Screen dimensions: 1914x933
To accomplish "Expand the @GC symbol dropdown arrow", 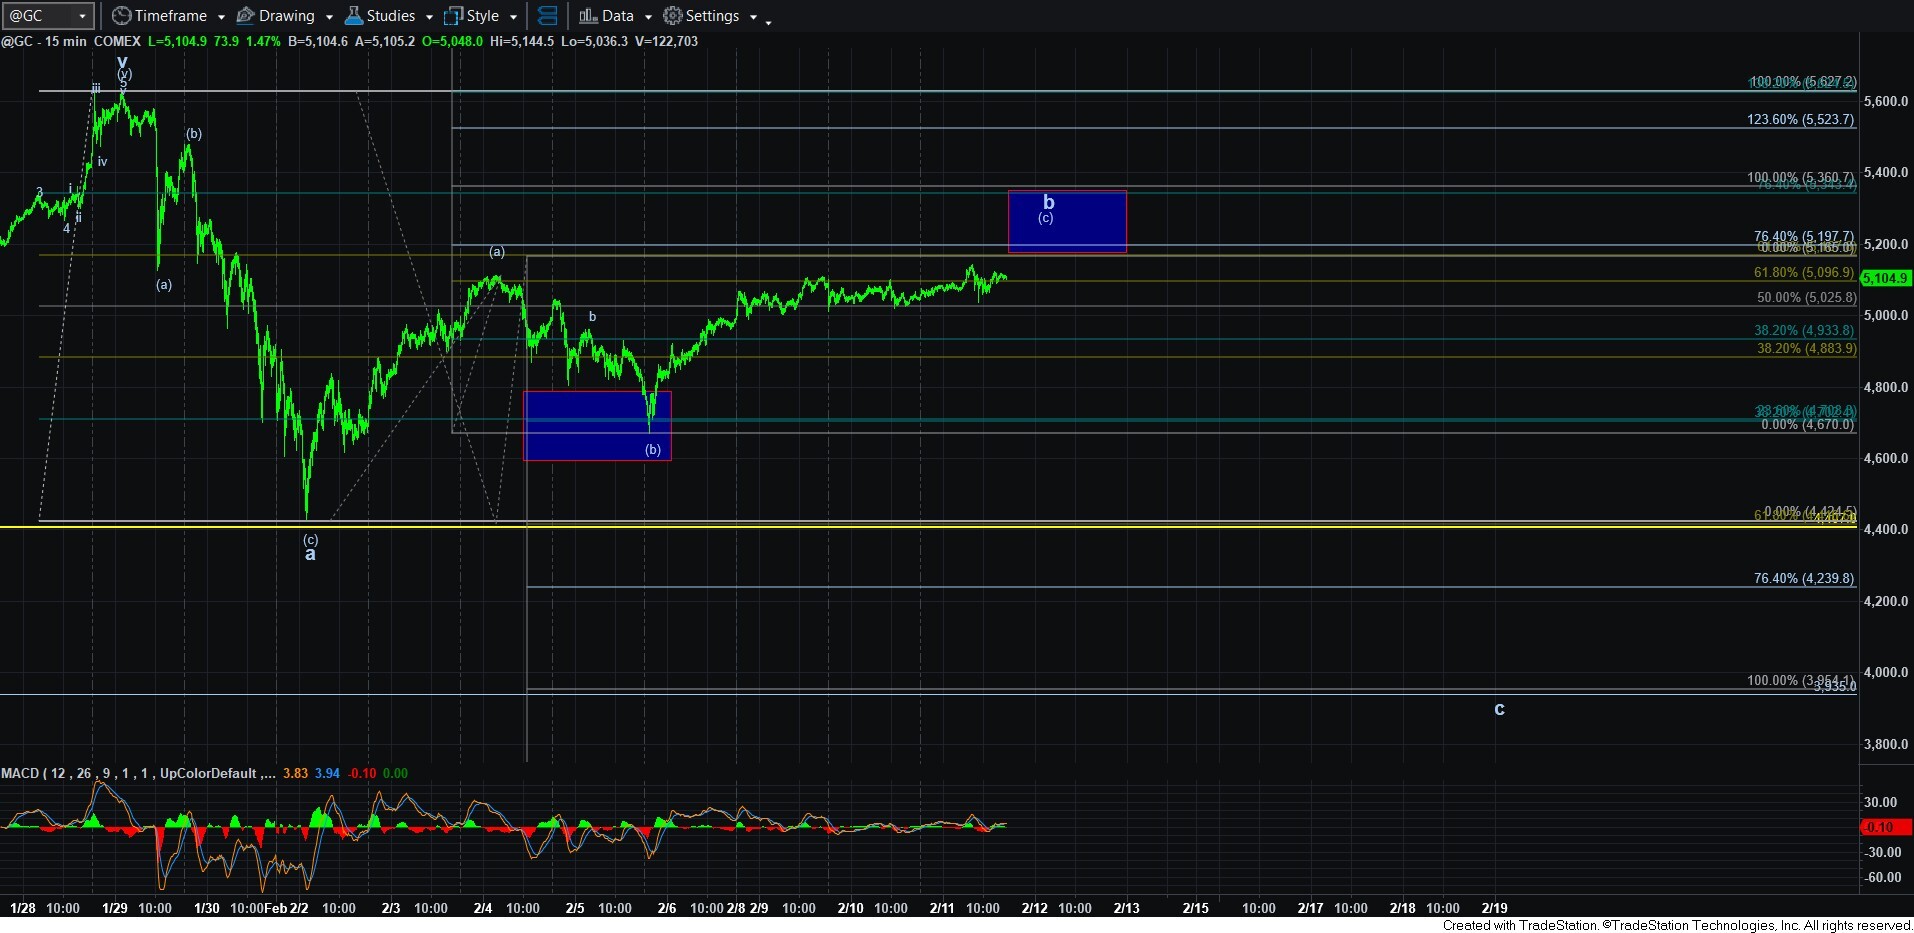I will click(83, 16).
